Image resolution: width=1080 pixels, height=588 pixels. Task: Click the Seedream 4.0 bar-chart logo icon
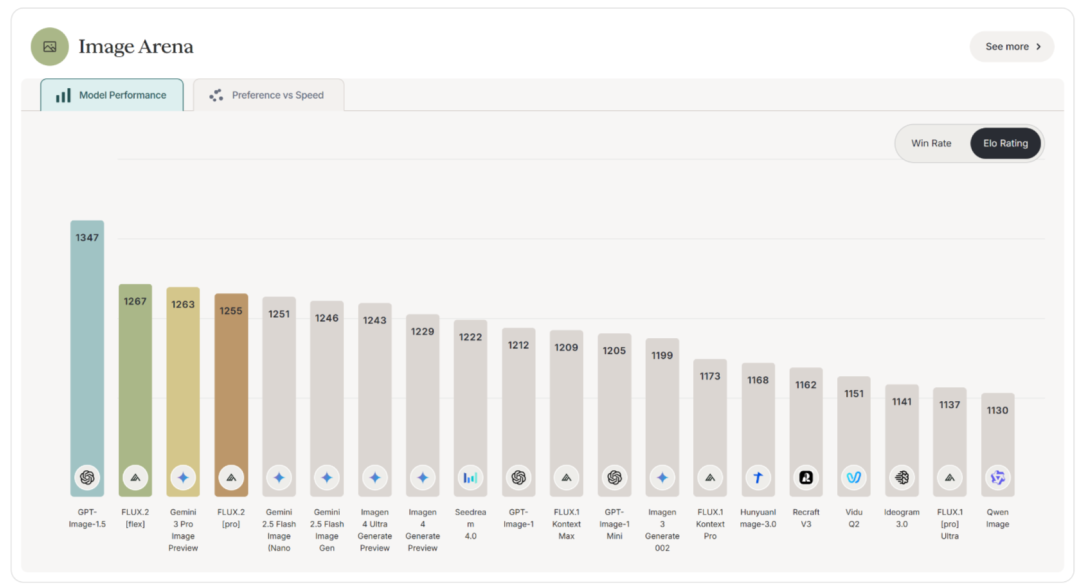470,477
